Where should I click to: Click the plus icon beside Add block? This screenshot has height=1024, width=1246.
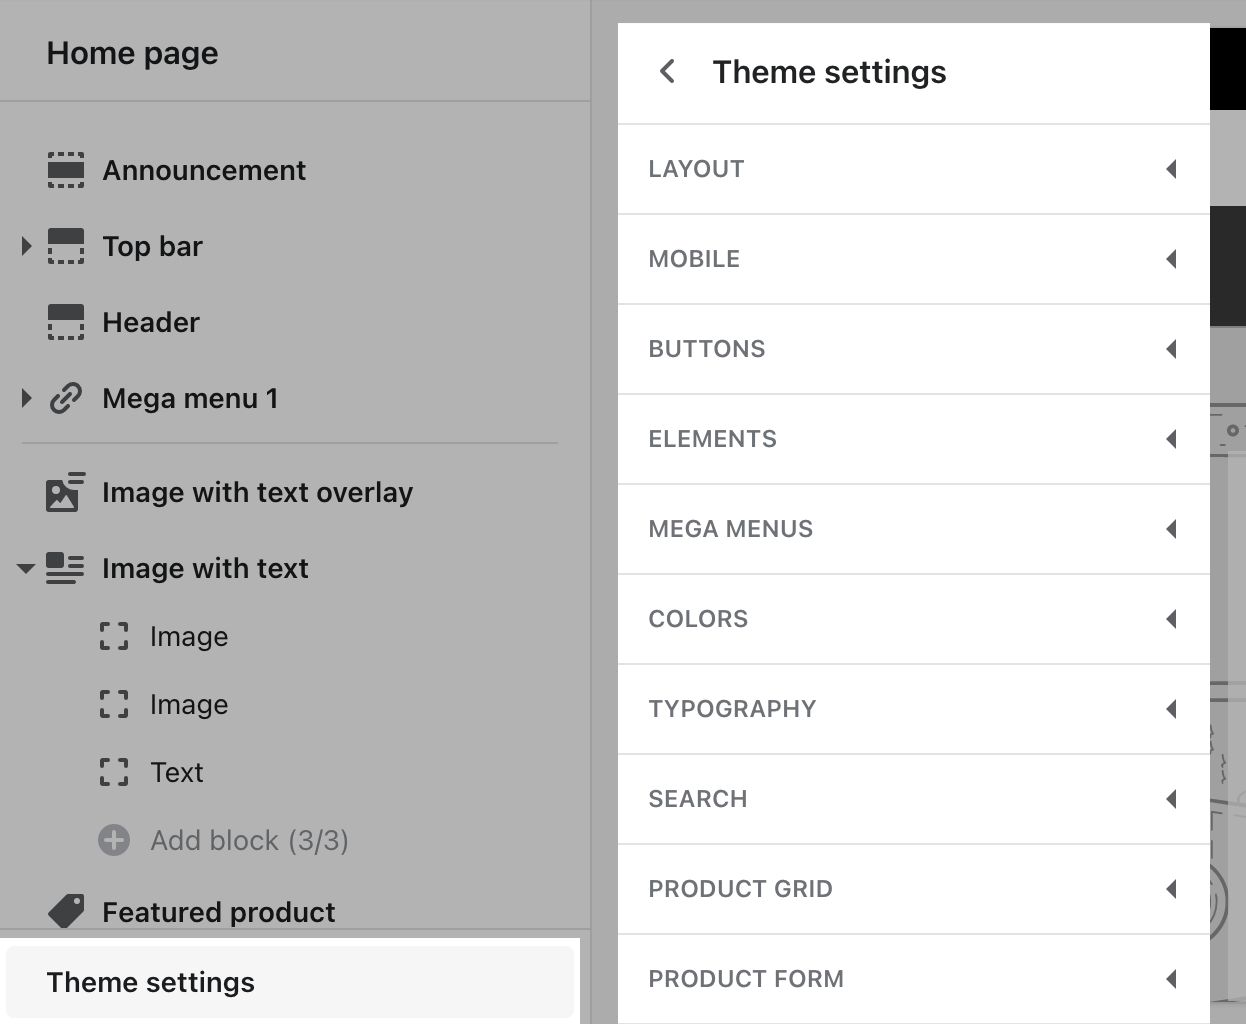(x=114, y=840)
